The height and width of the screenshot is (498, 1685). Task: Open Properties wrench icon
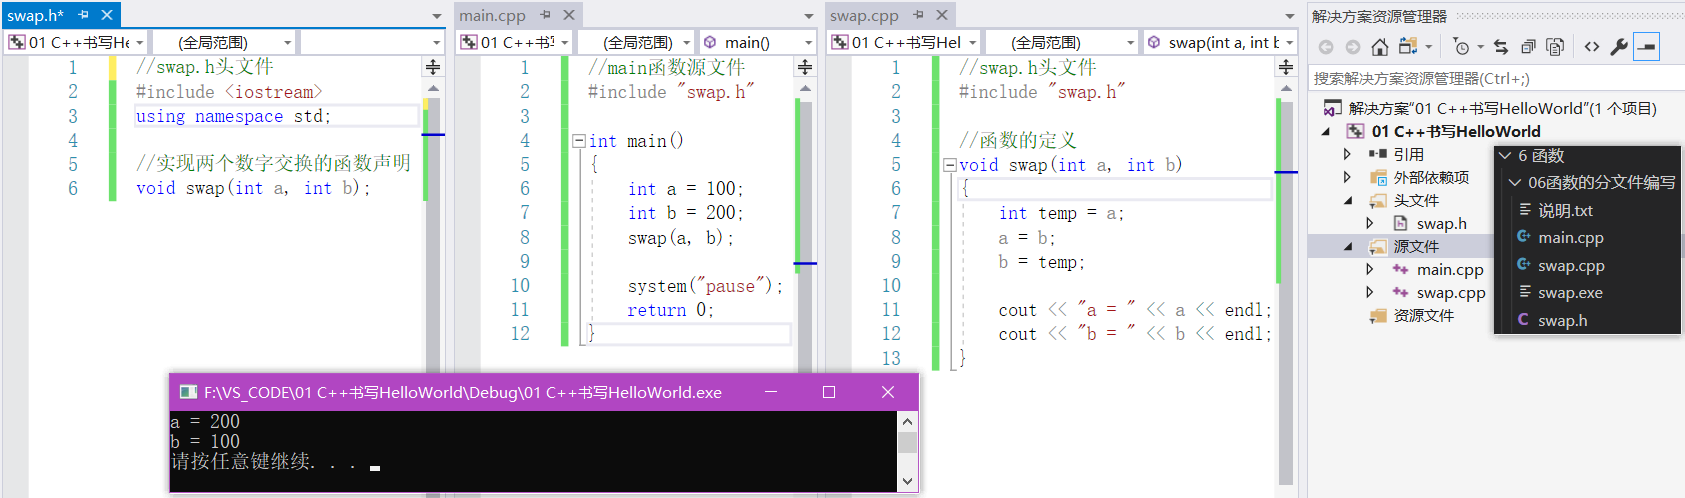click(1619, 47)
